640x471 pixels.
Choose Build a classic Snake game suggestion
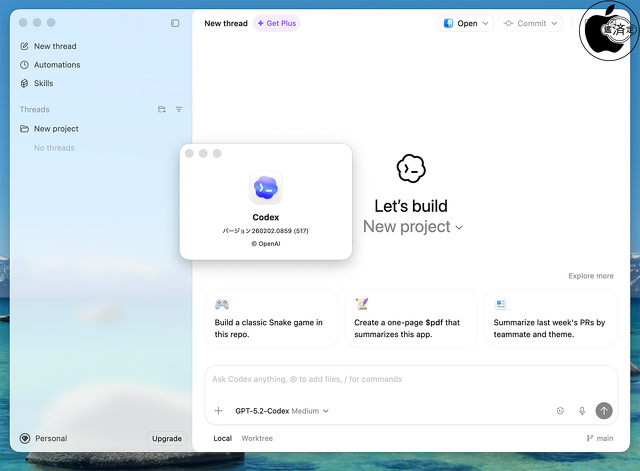(271, 319)
